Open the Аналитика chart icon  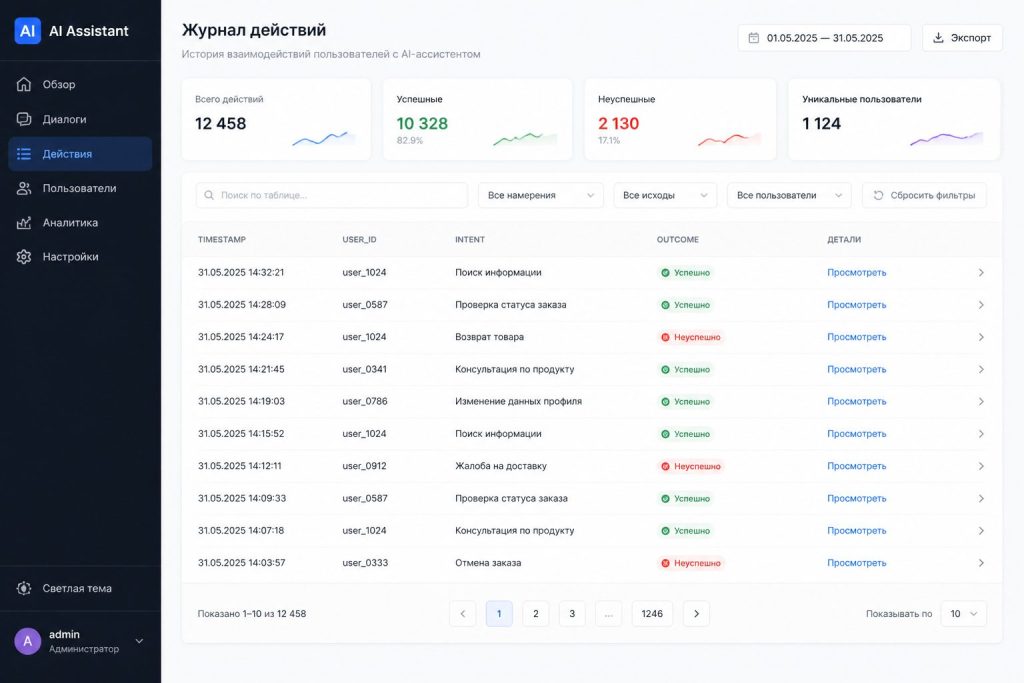coord(24,223)
